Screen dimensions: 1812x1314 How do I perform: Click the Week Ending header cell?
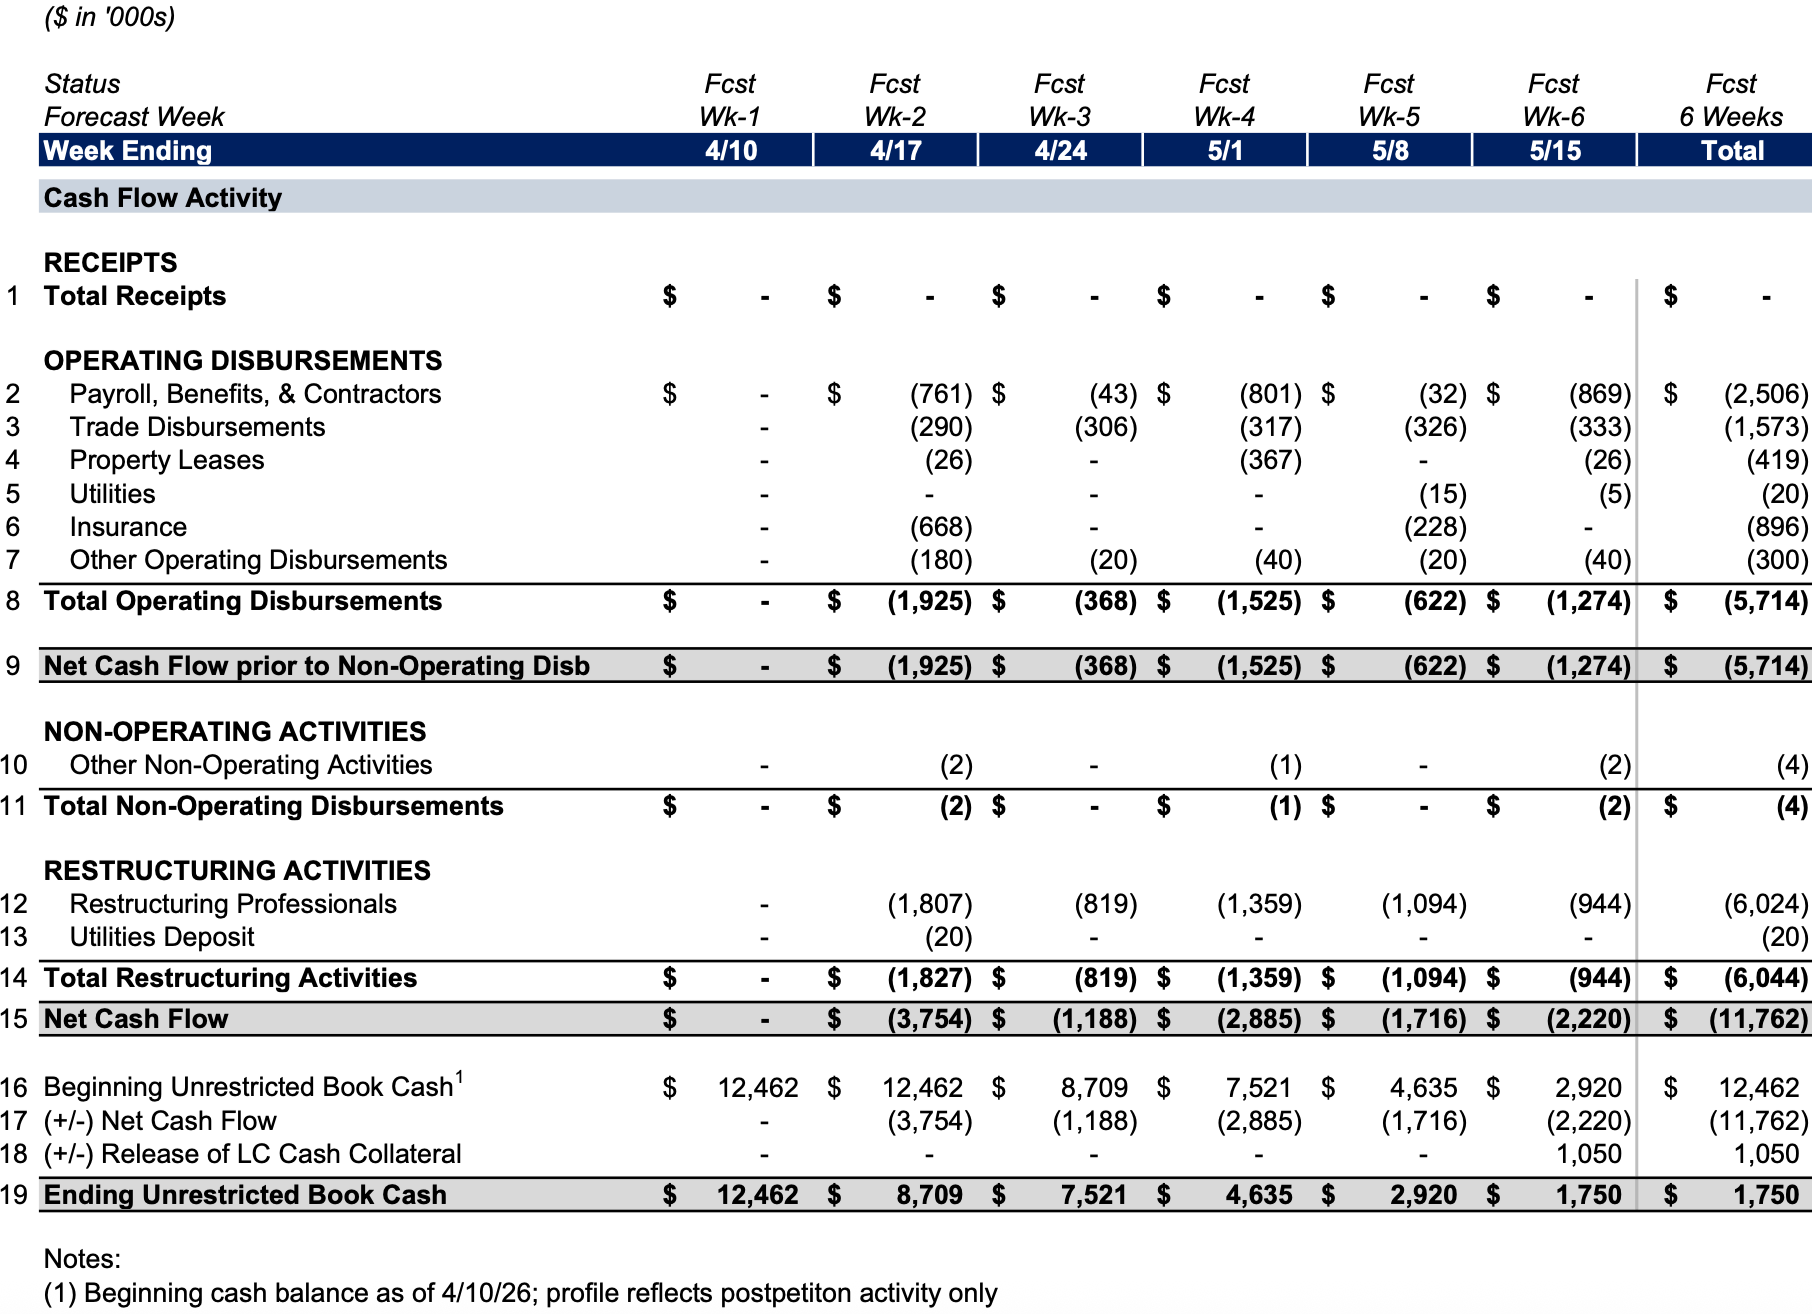click(128, 151)
